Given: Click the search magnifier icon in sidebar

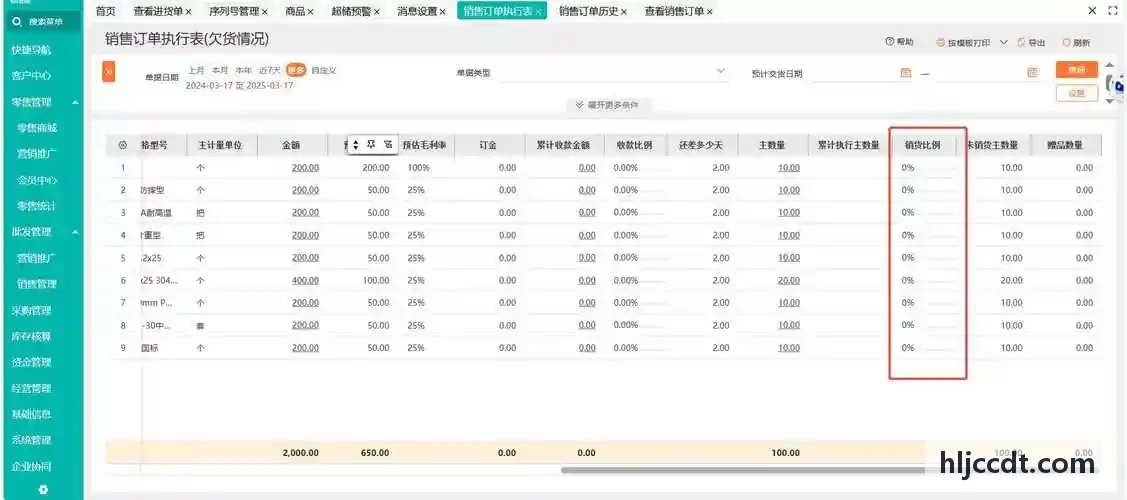Looking at the screenshot, I should [17, 22].
